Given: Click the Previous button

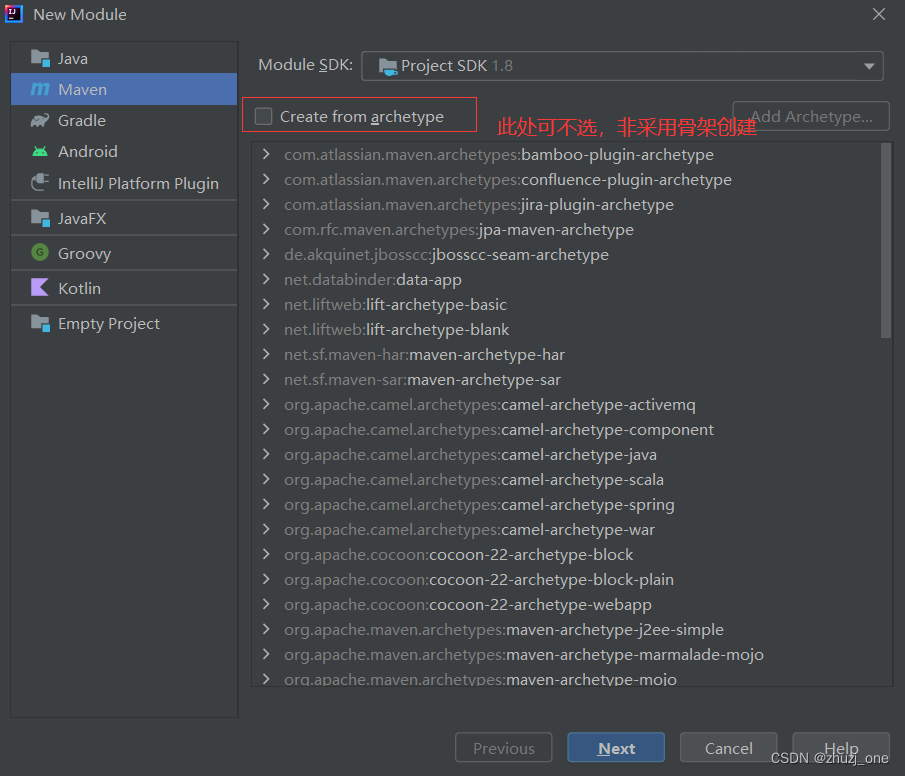Looking at the screenshot, I should click(x=503, y=748).
